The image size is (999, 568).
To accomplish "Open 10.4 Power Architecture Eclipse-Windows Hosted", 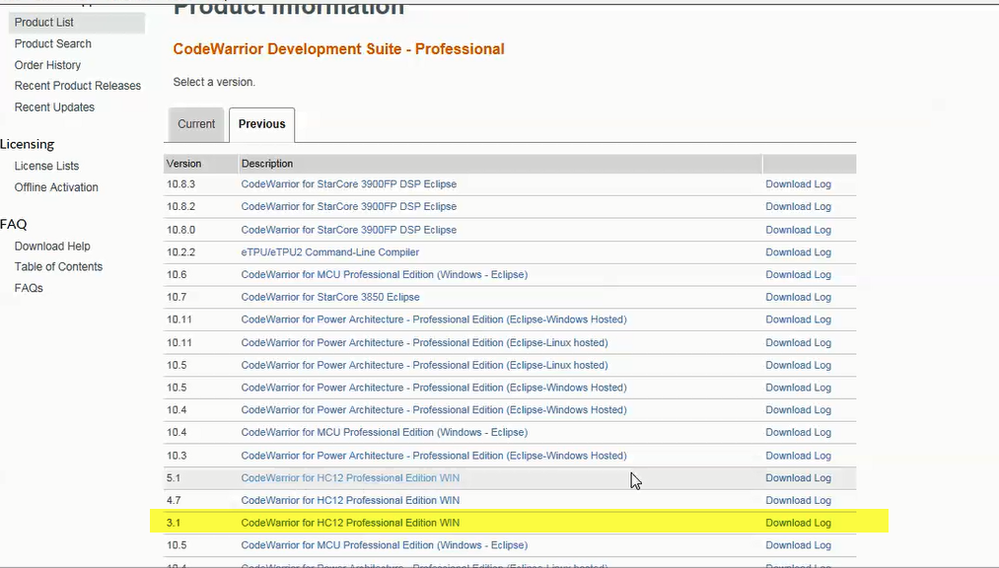I will click(434, 409).
